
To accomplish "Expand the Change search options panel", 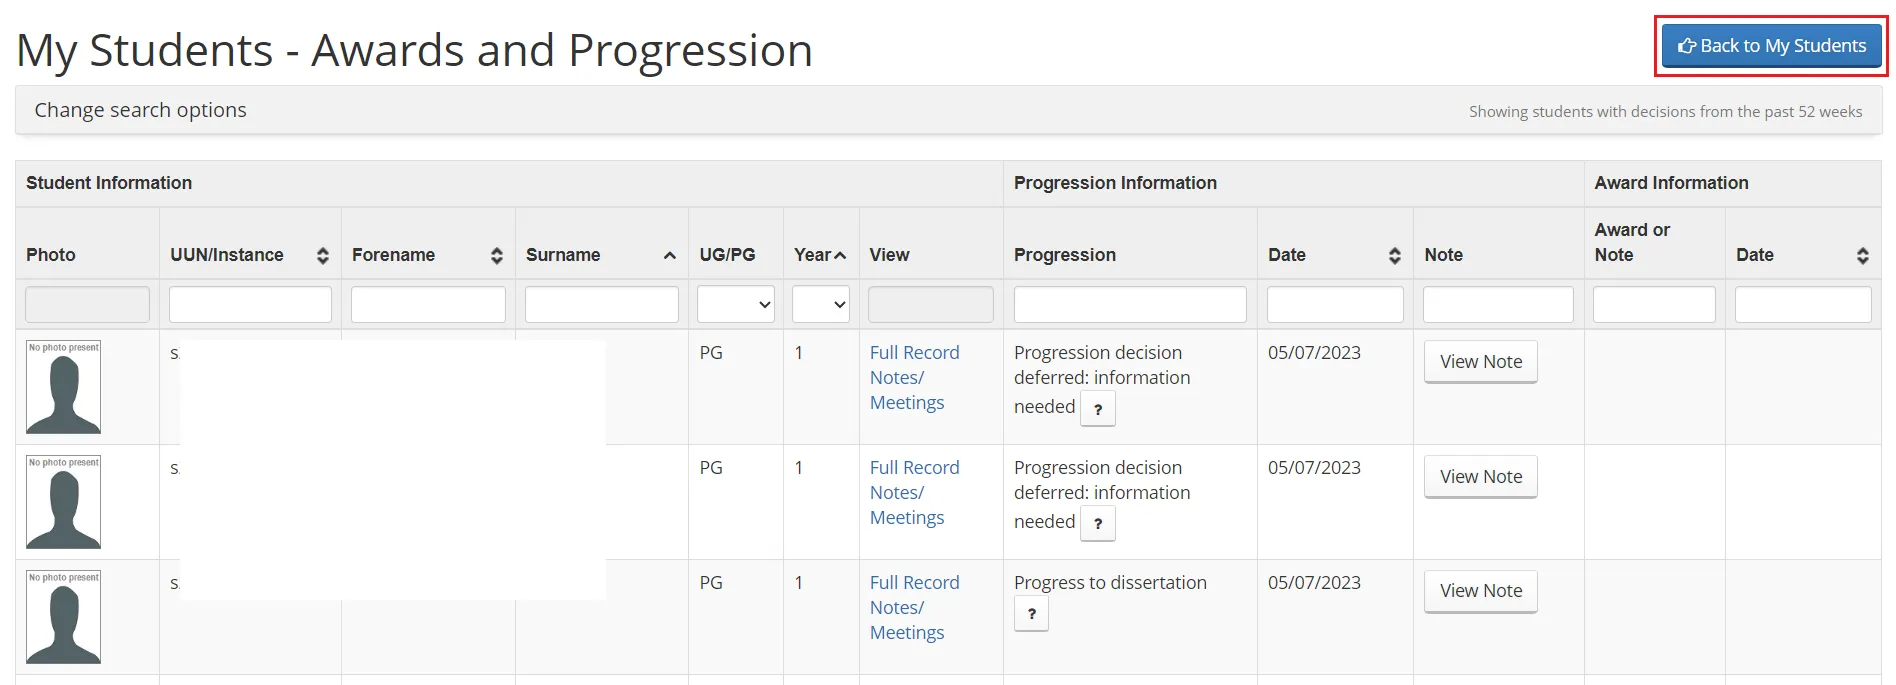I will tap(139, 109).
